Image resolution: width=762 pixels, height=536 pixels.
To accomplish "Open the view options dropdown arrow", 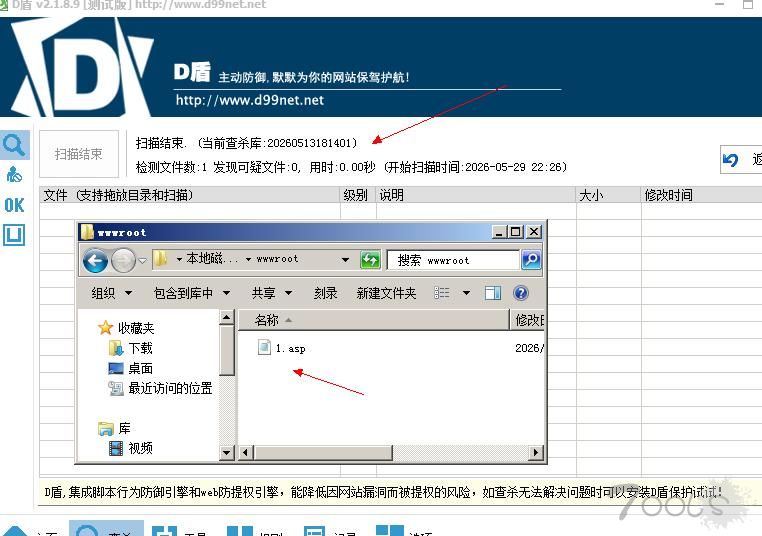I will point(467,293).
